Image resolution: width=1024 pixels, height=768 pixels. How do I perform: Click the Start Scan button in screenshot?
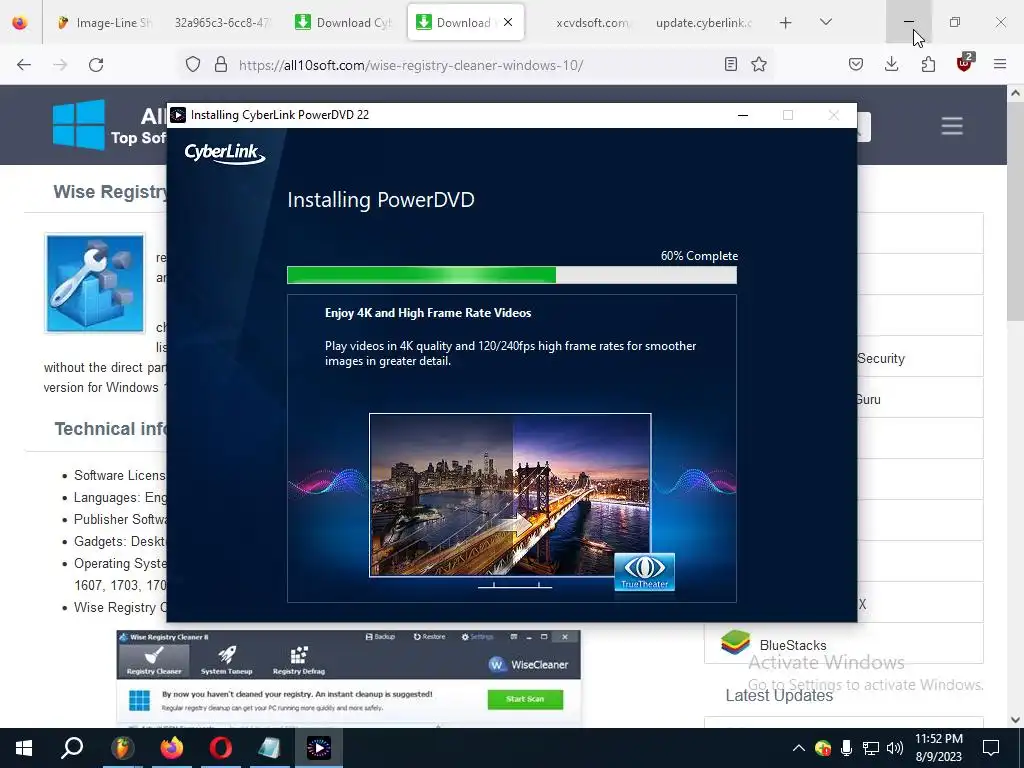(x=525, y=699)
